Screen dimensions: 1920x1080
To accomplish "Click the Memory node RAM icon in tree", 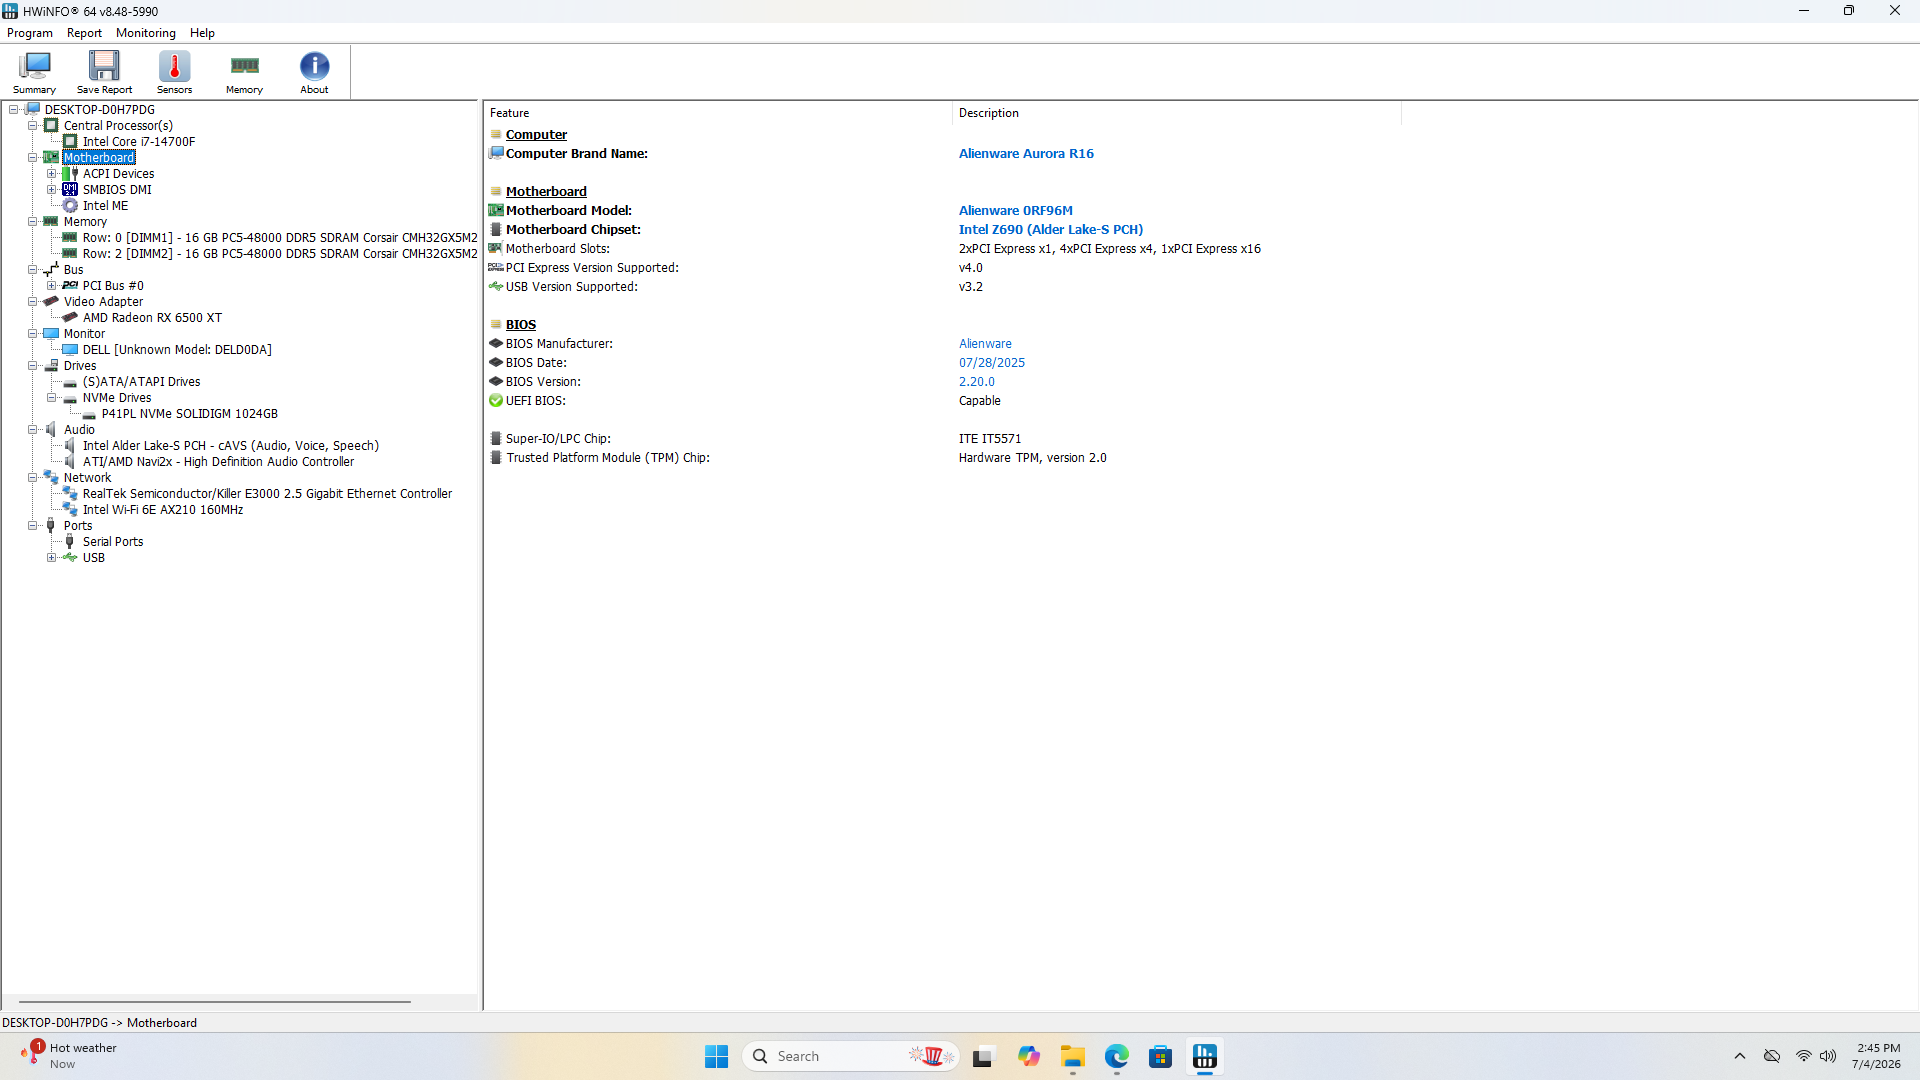I will tap(51, 221).
